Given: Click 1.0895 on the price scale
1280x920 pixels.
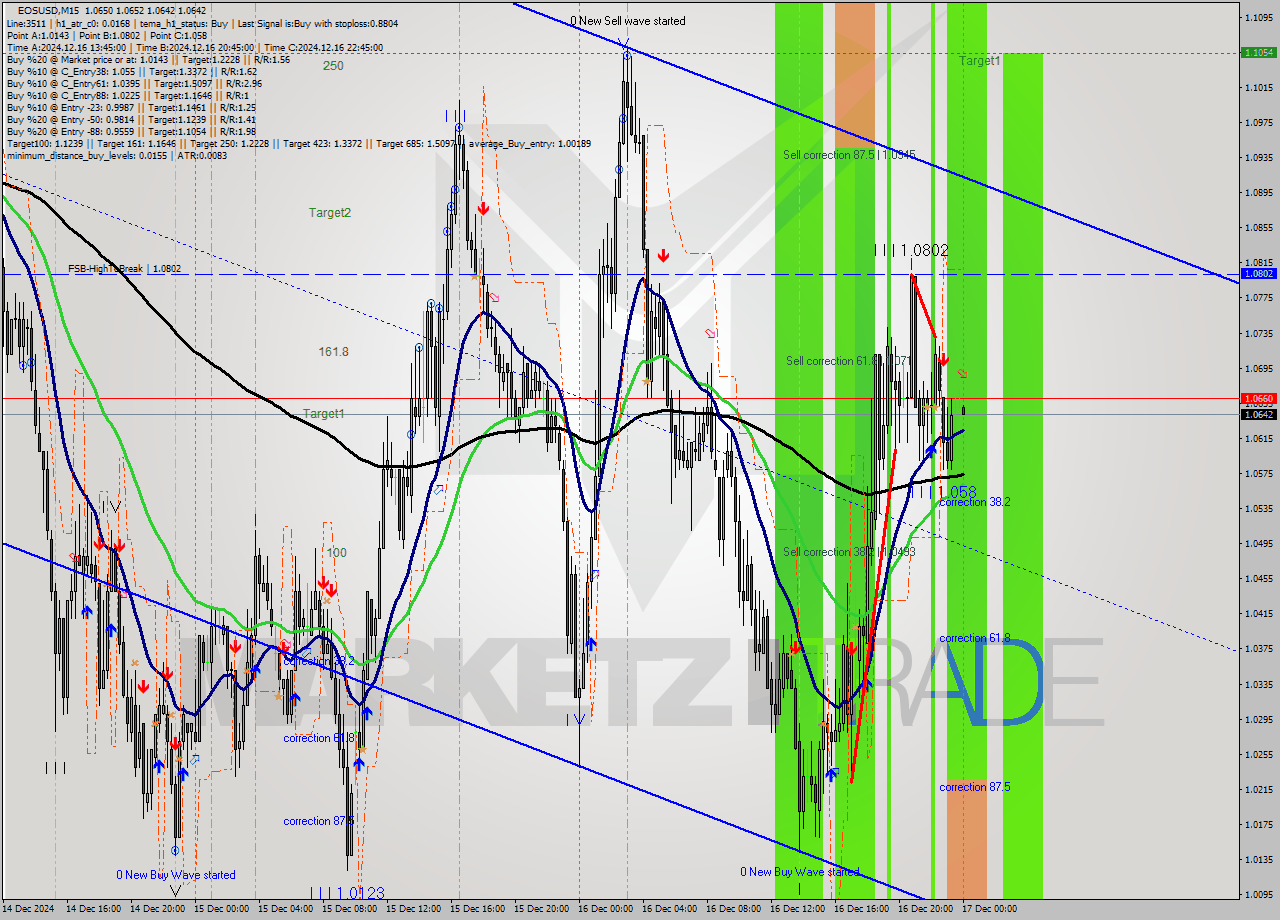Looking at the screenshot, I should coord(1257,192).
